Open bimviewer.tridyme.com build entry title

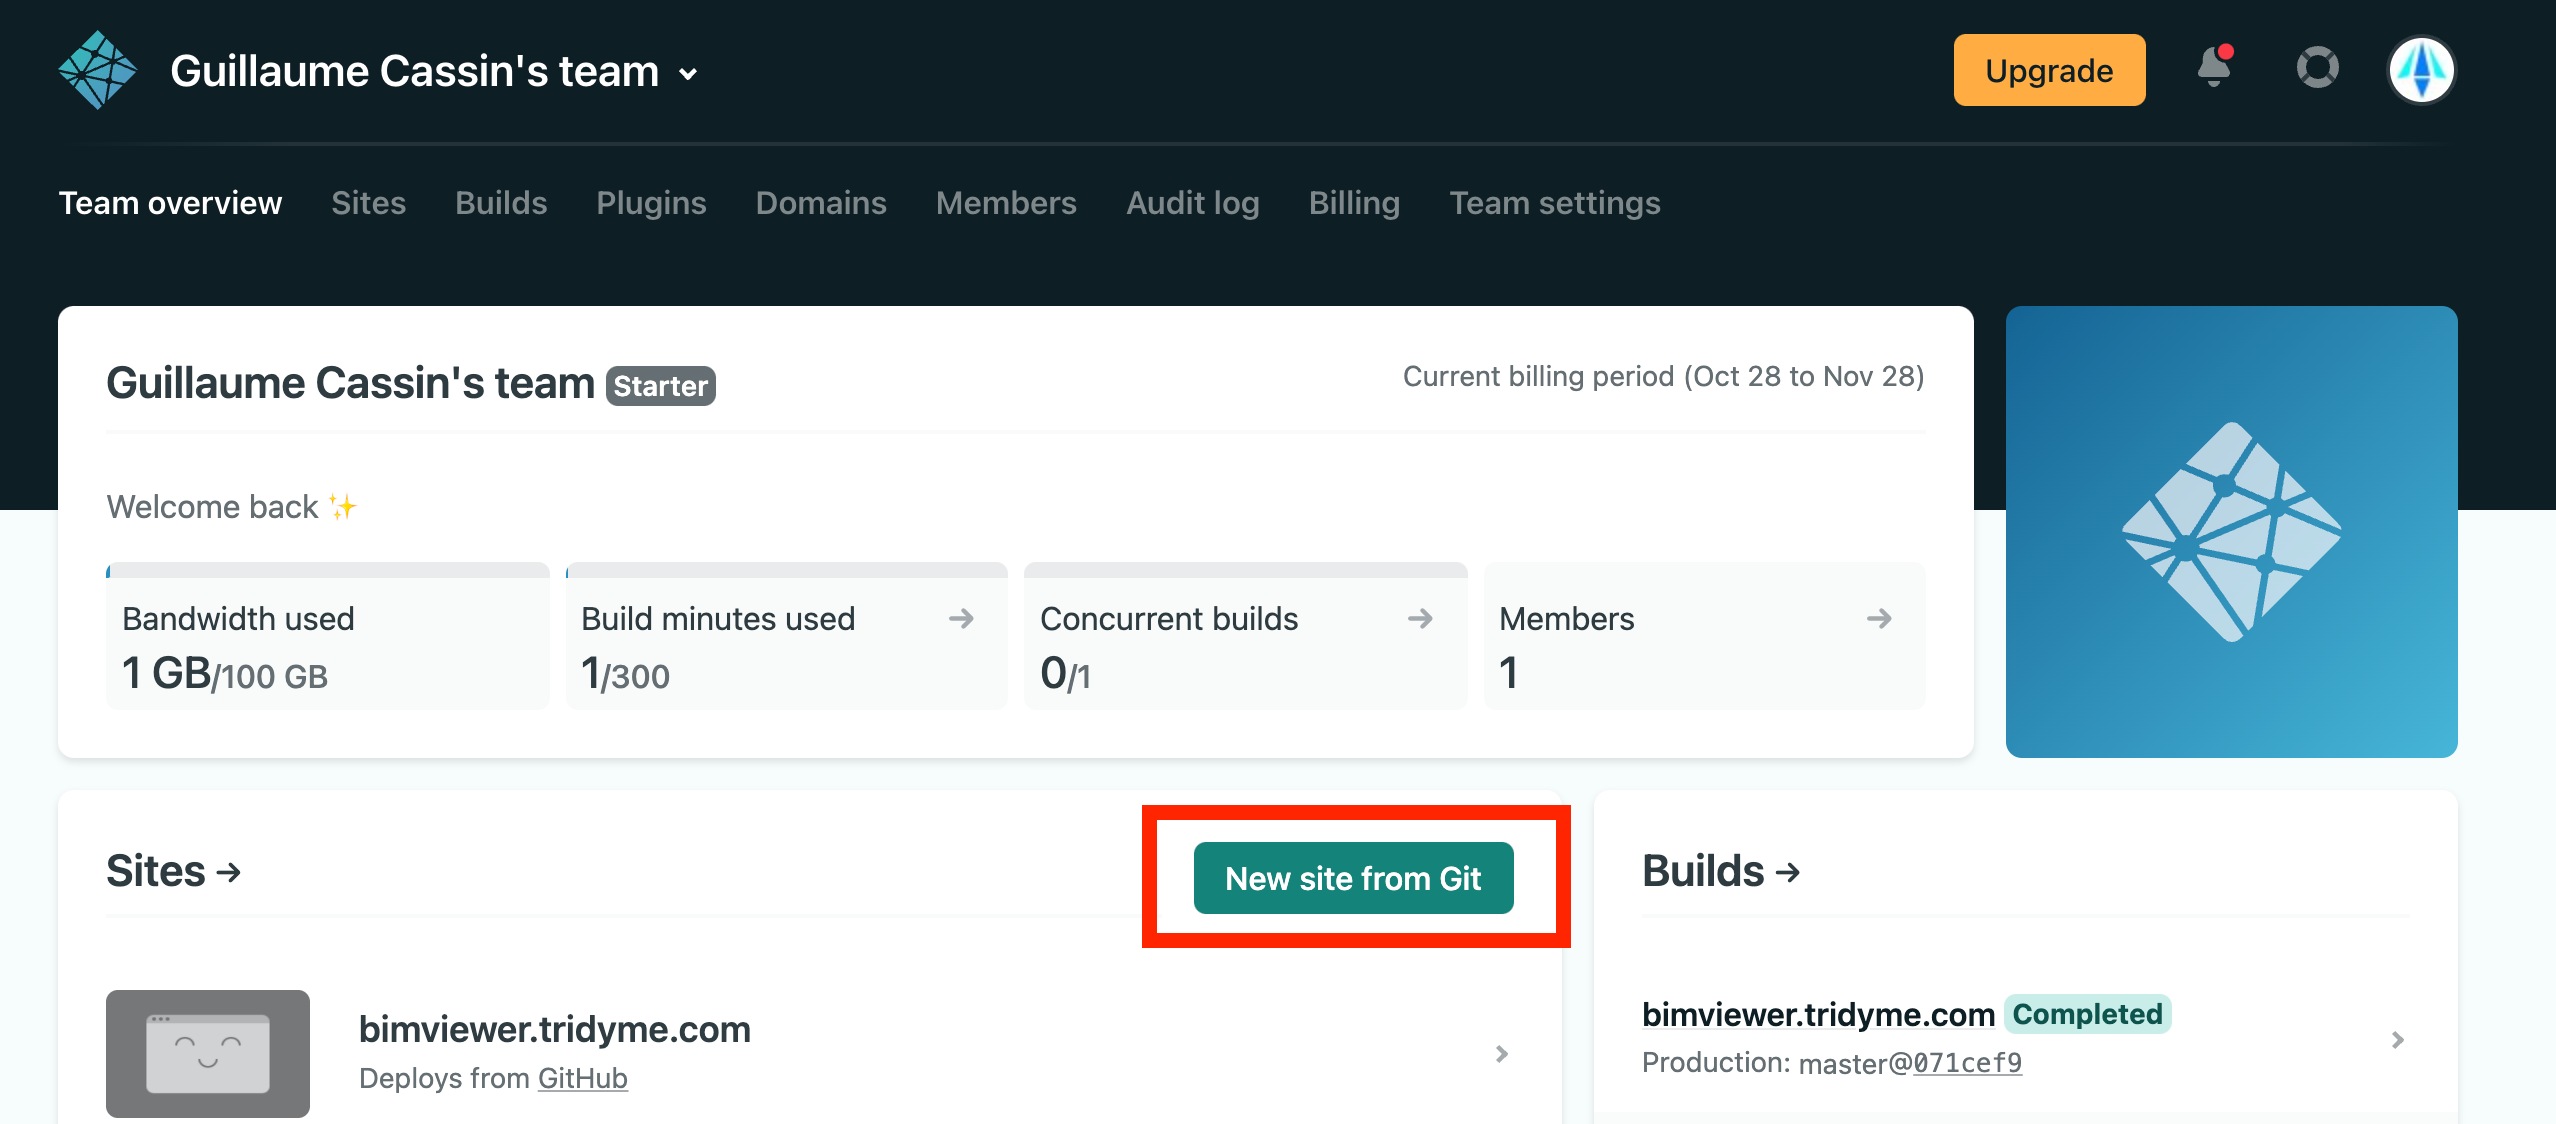1817,1014
